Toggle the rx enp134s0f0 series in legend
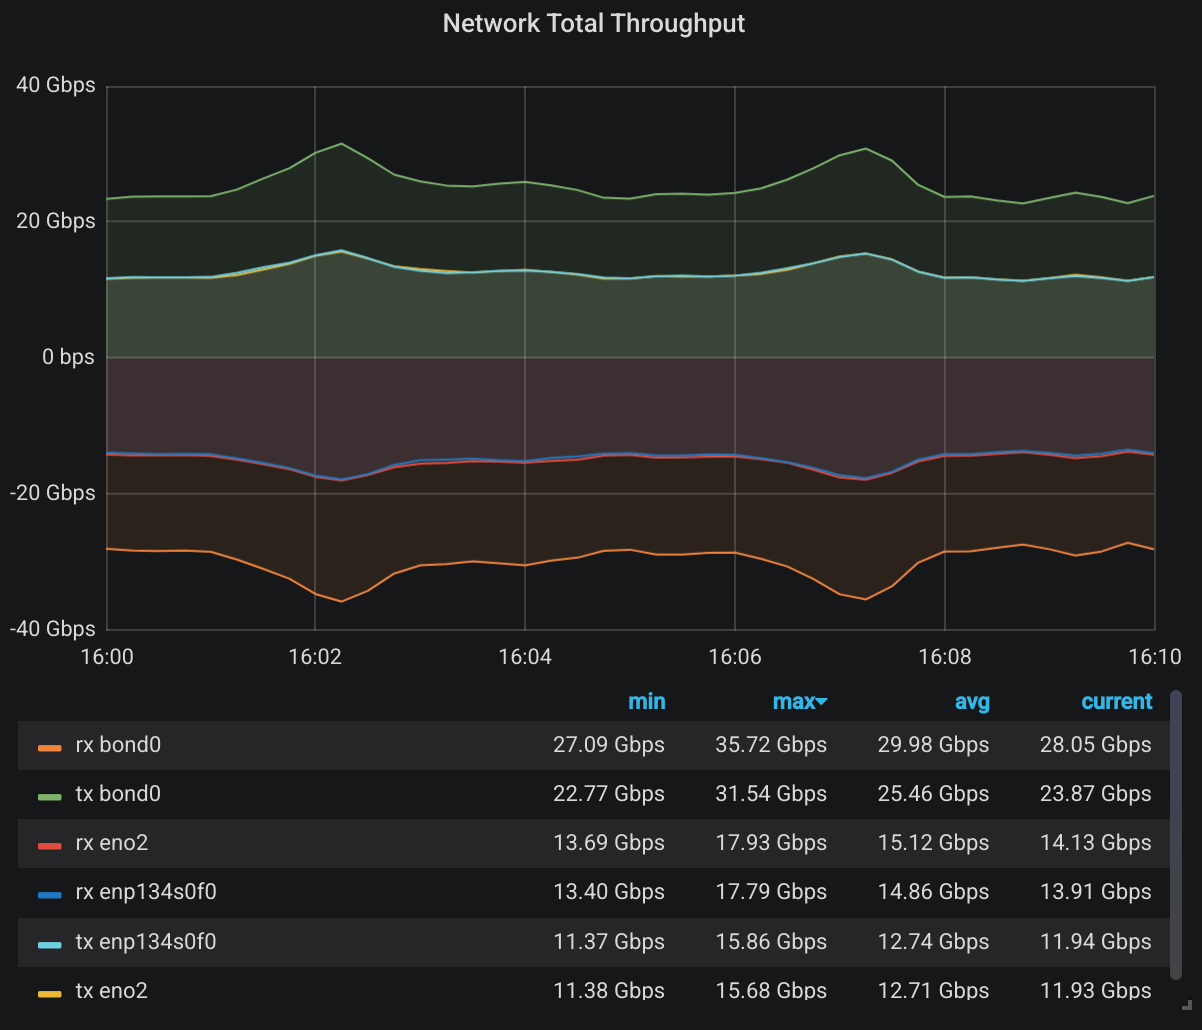 pyautogui.click(x=146, y=892)
